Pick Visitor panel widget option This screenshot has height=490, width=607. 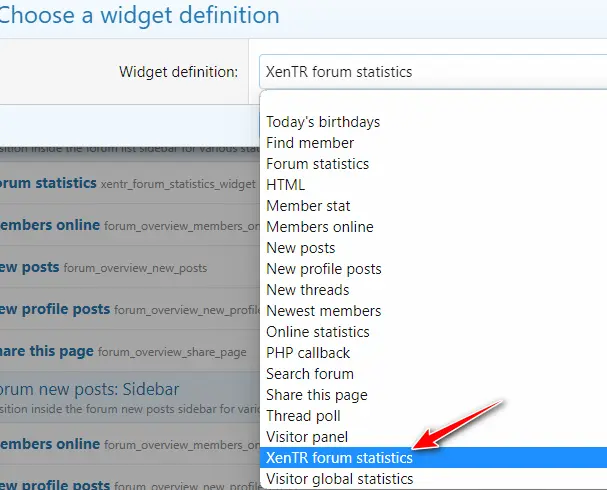[307, 437]
